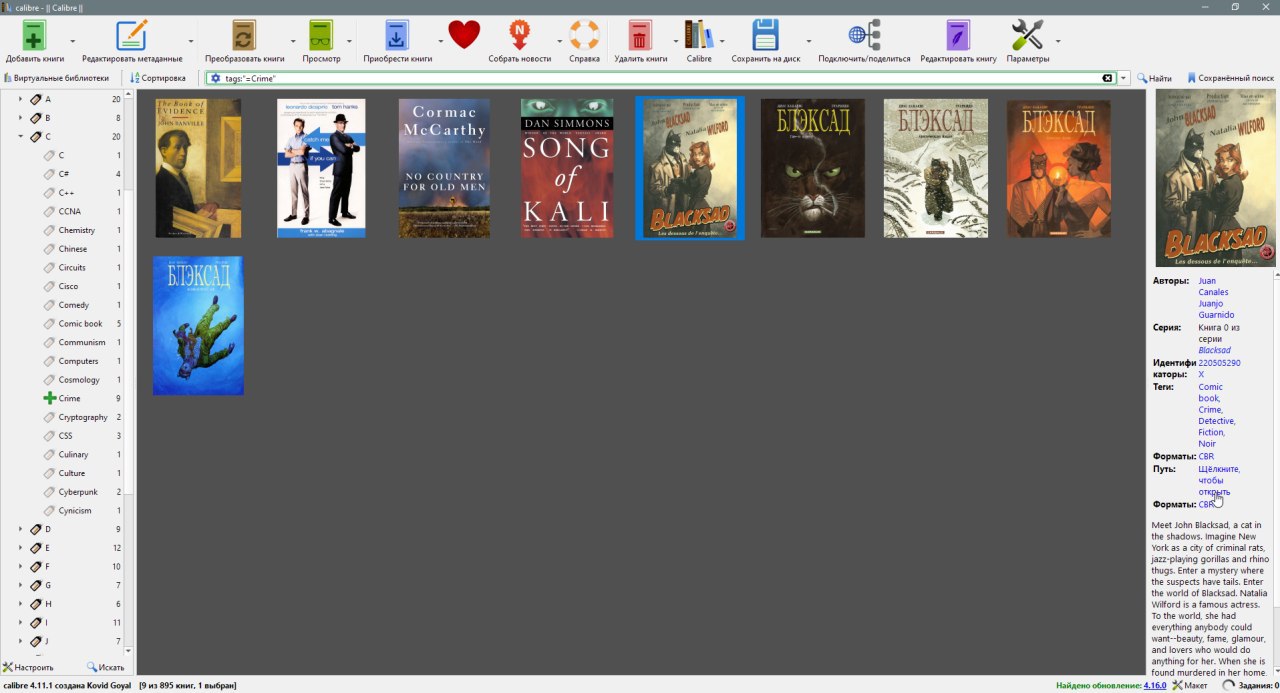Open Параметры tools icon
1280x693 pixels.
pos(1027,35)
